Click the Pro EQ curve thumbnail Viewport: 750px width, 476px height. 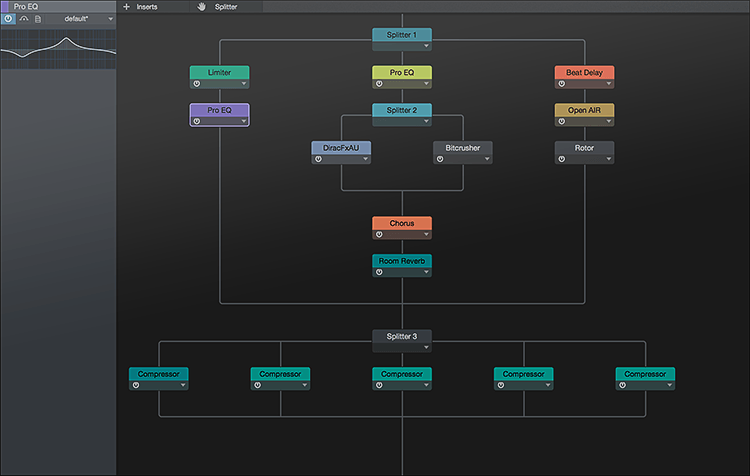pyautogui.click(x=58, y=49)
